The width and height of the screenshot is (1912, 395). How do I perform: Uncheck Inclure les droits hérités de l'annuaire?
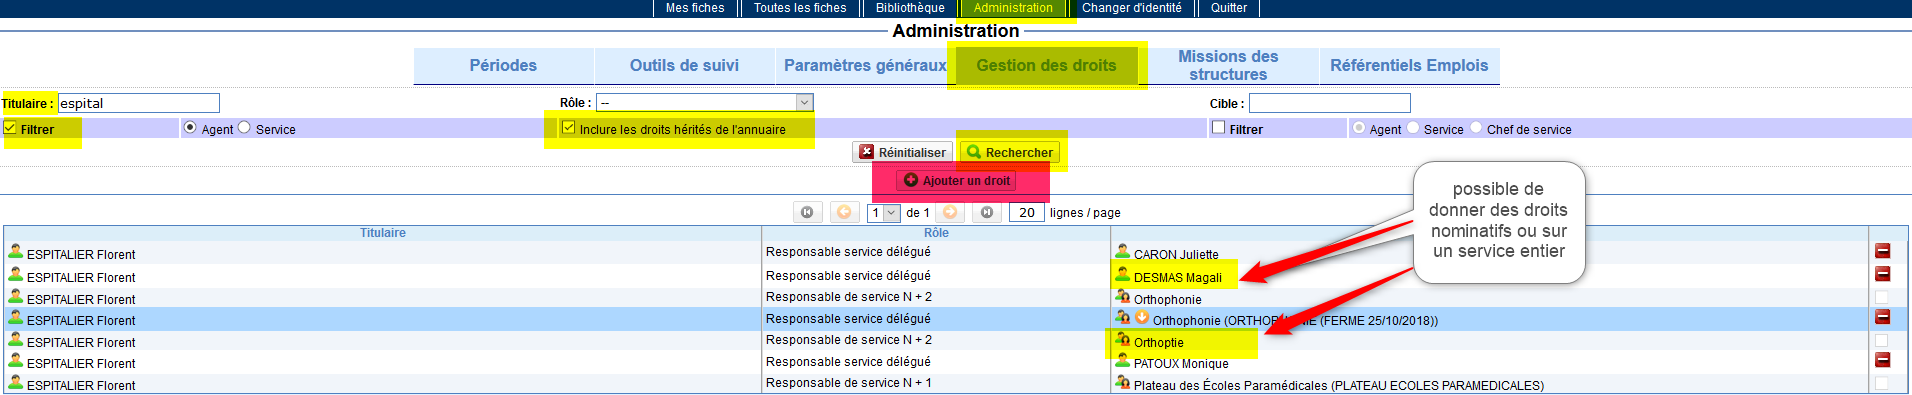[569, 128]
